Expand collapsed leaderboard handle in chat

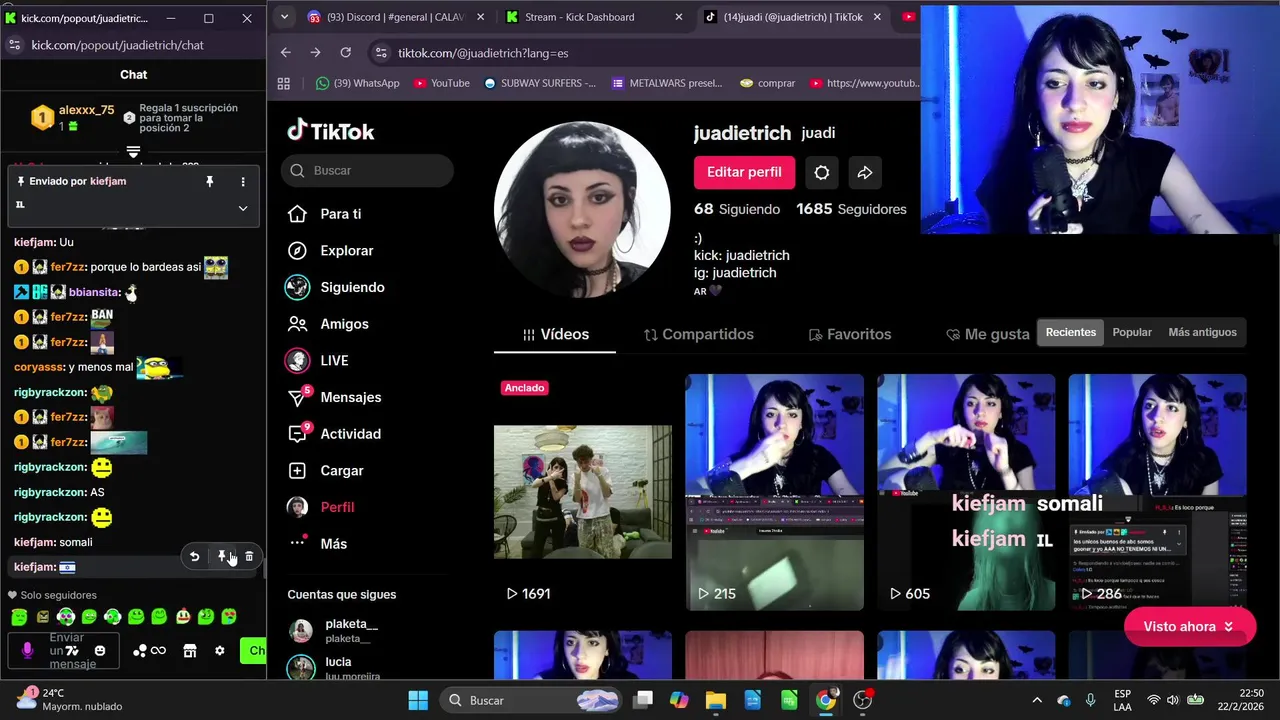[133, 152]
